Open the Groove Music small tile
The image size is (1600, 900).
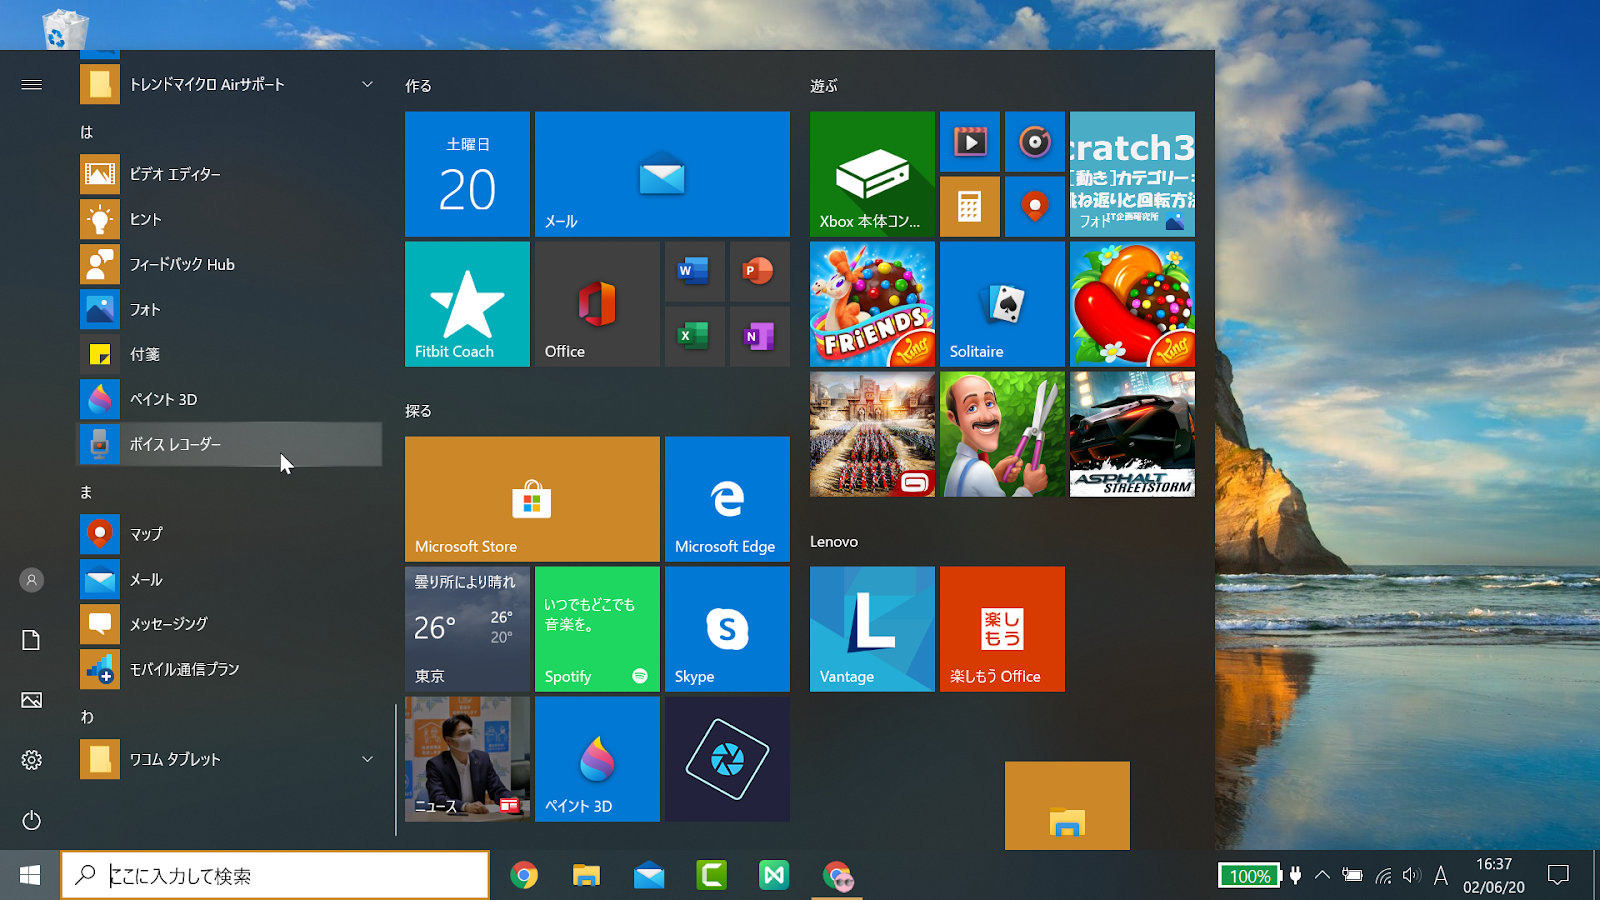(1034, 141)
